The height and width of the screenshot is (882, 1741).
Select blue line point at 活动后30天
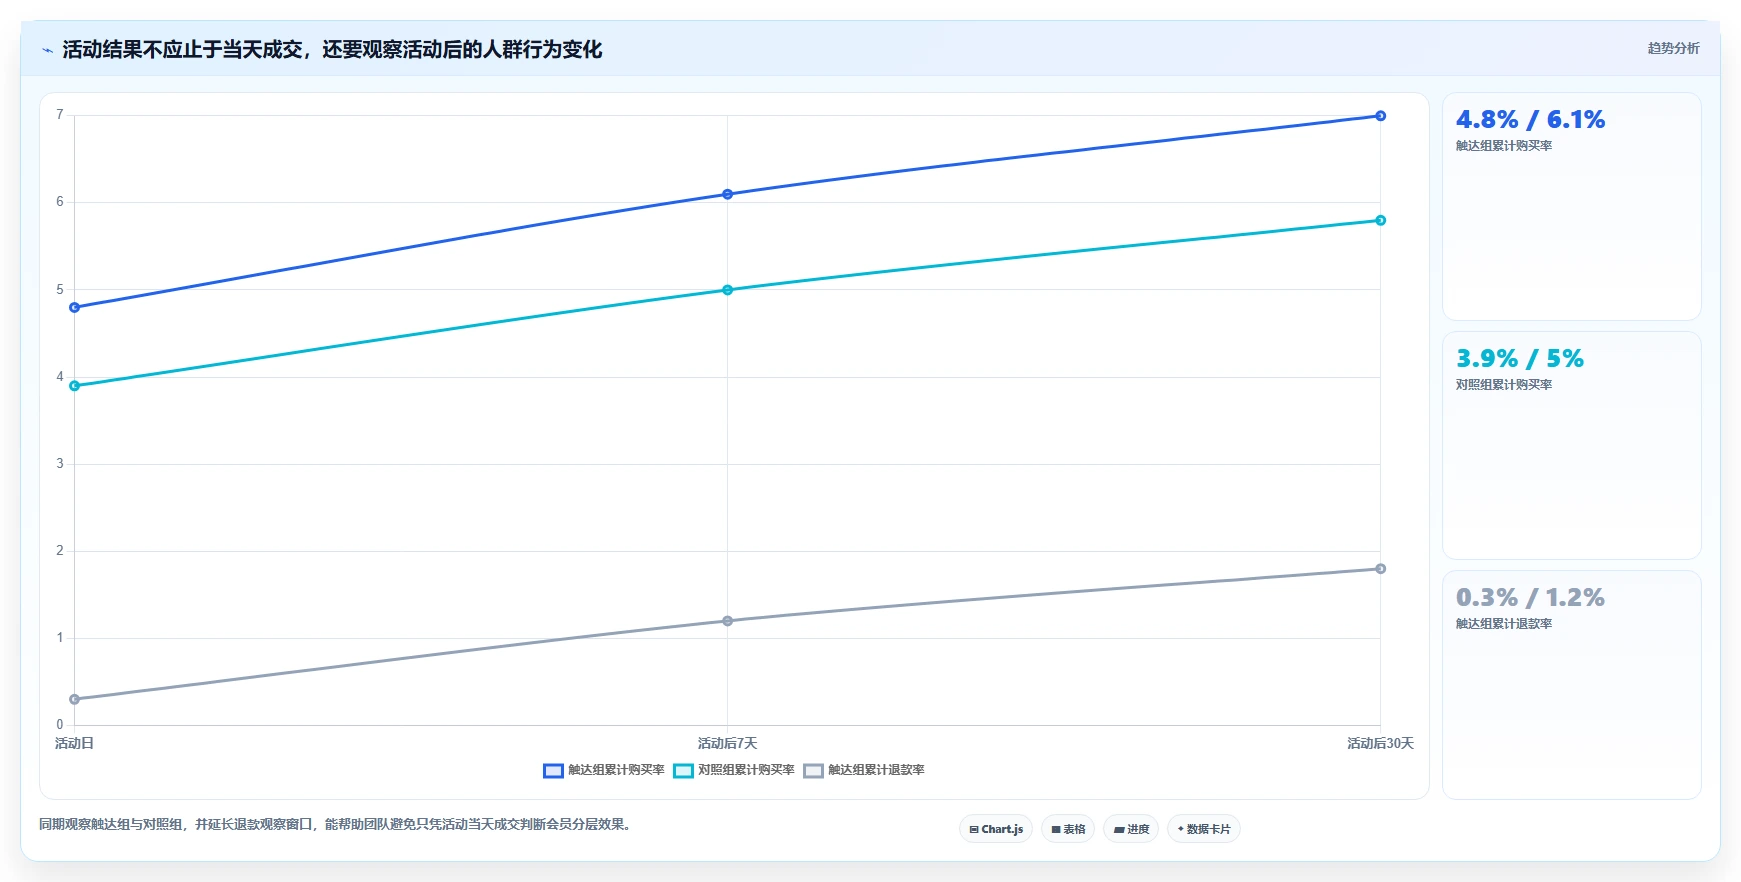click(1380, 116)
